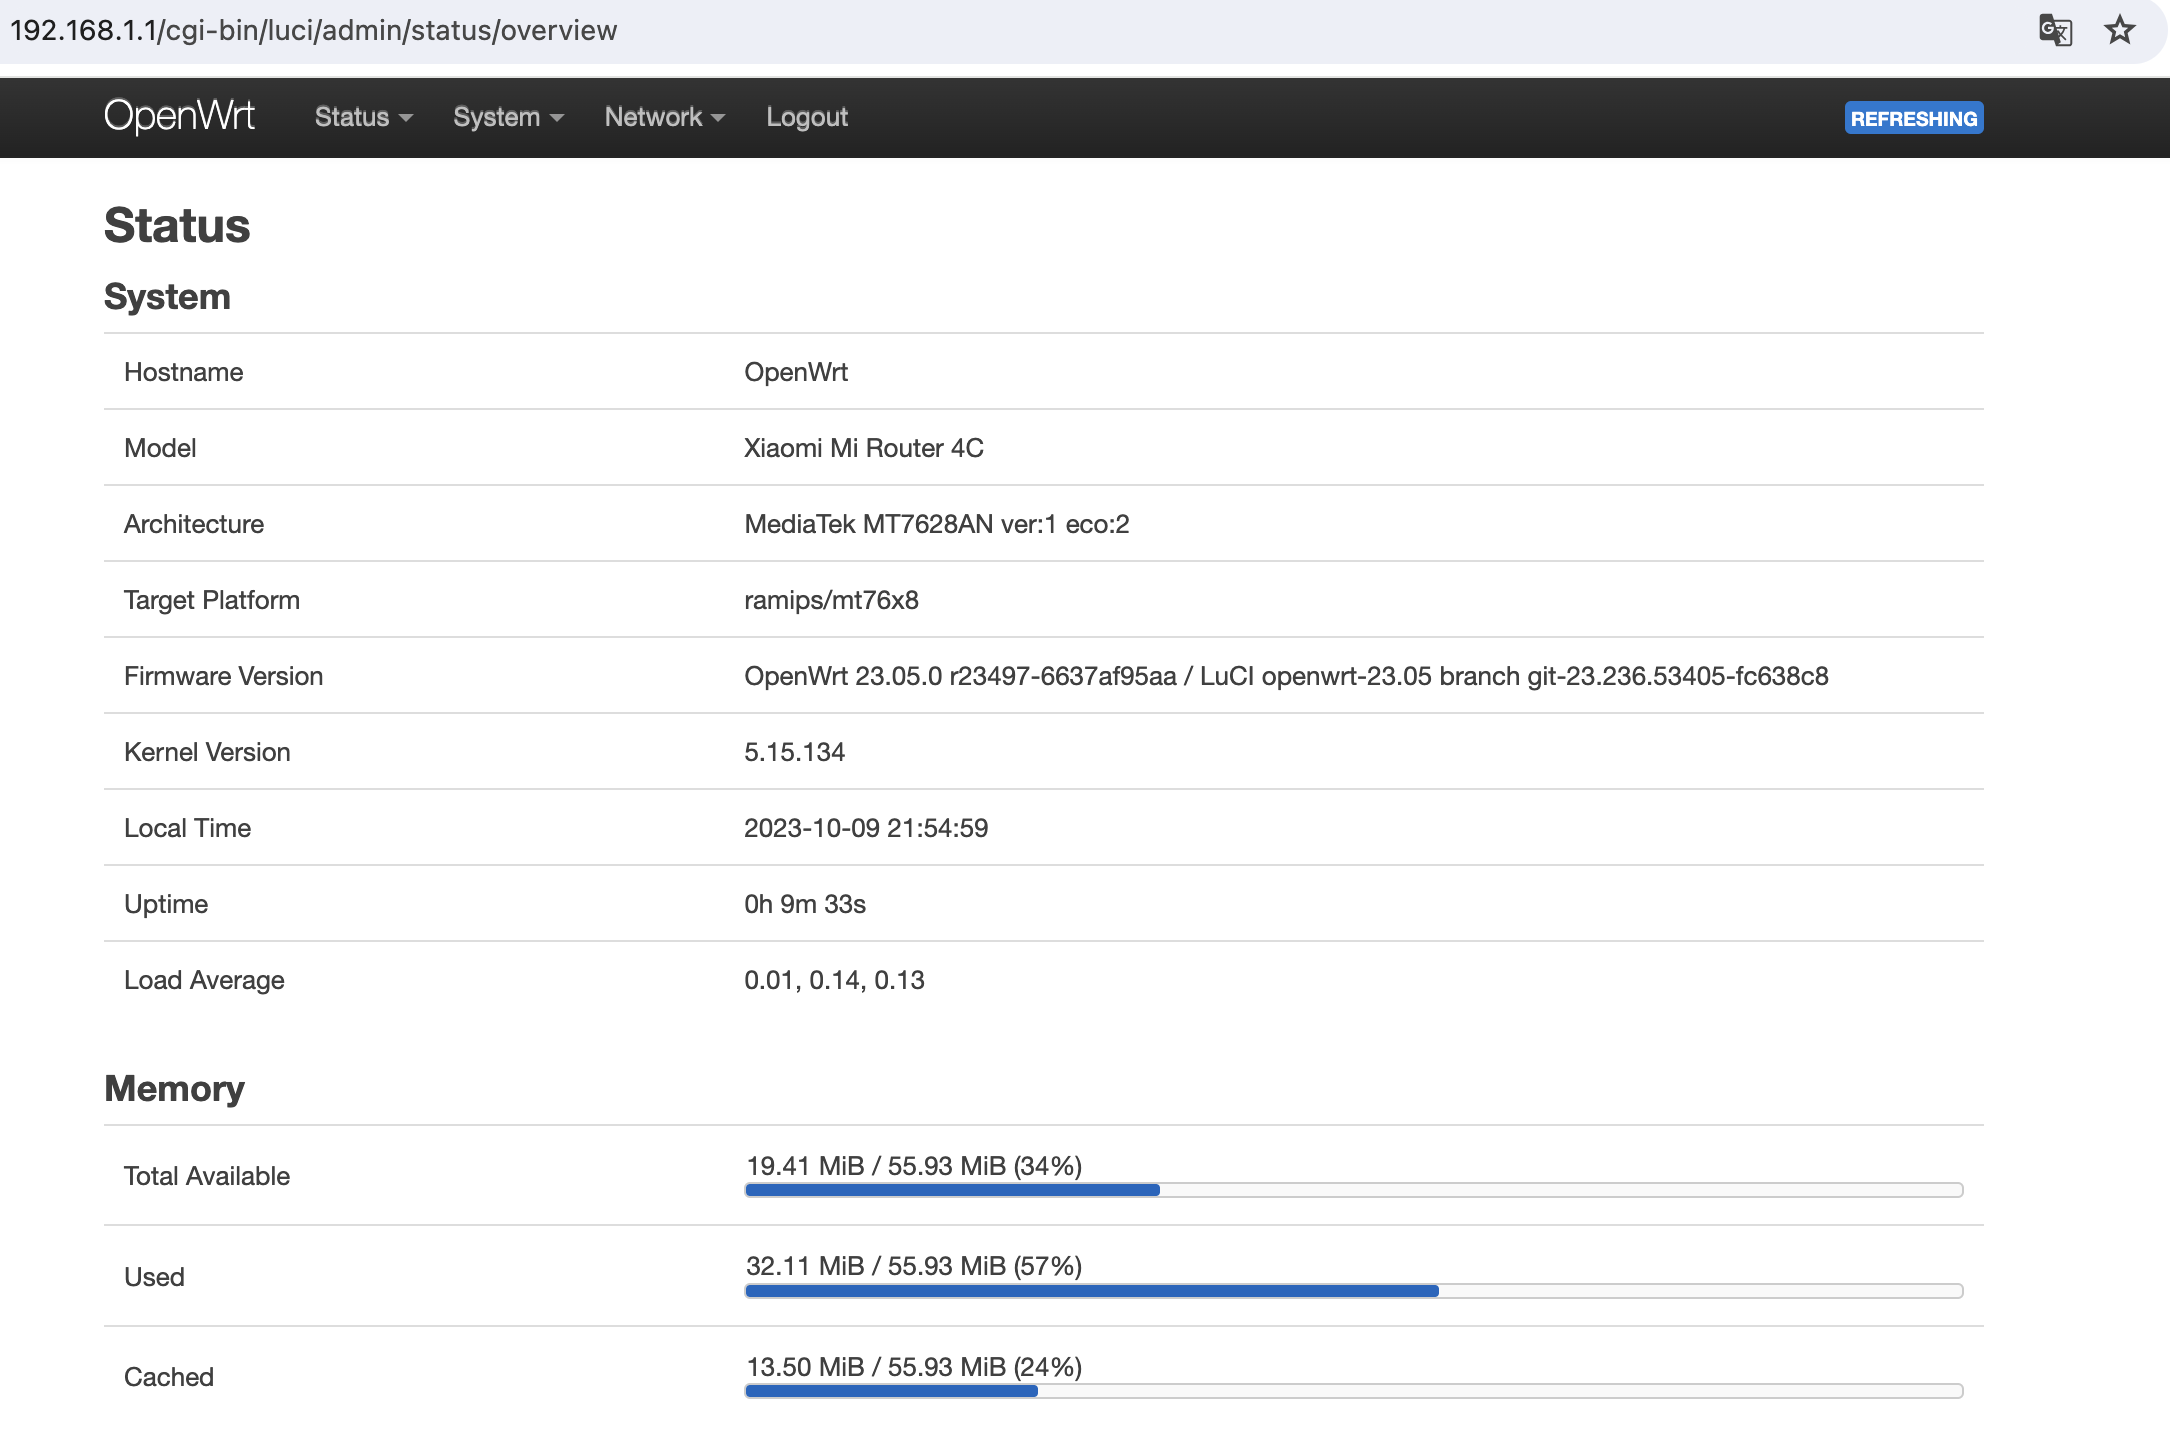Click the load average 0.01, 0.14, 0.13
Screen dimensions: 2170x1448
834,980
